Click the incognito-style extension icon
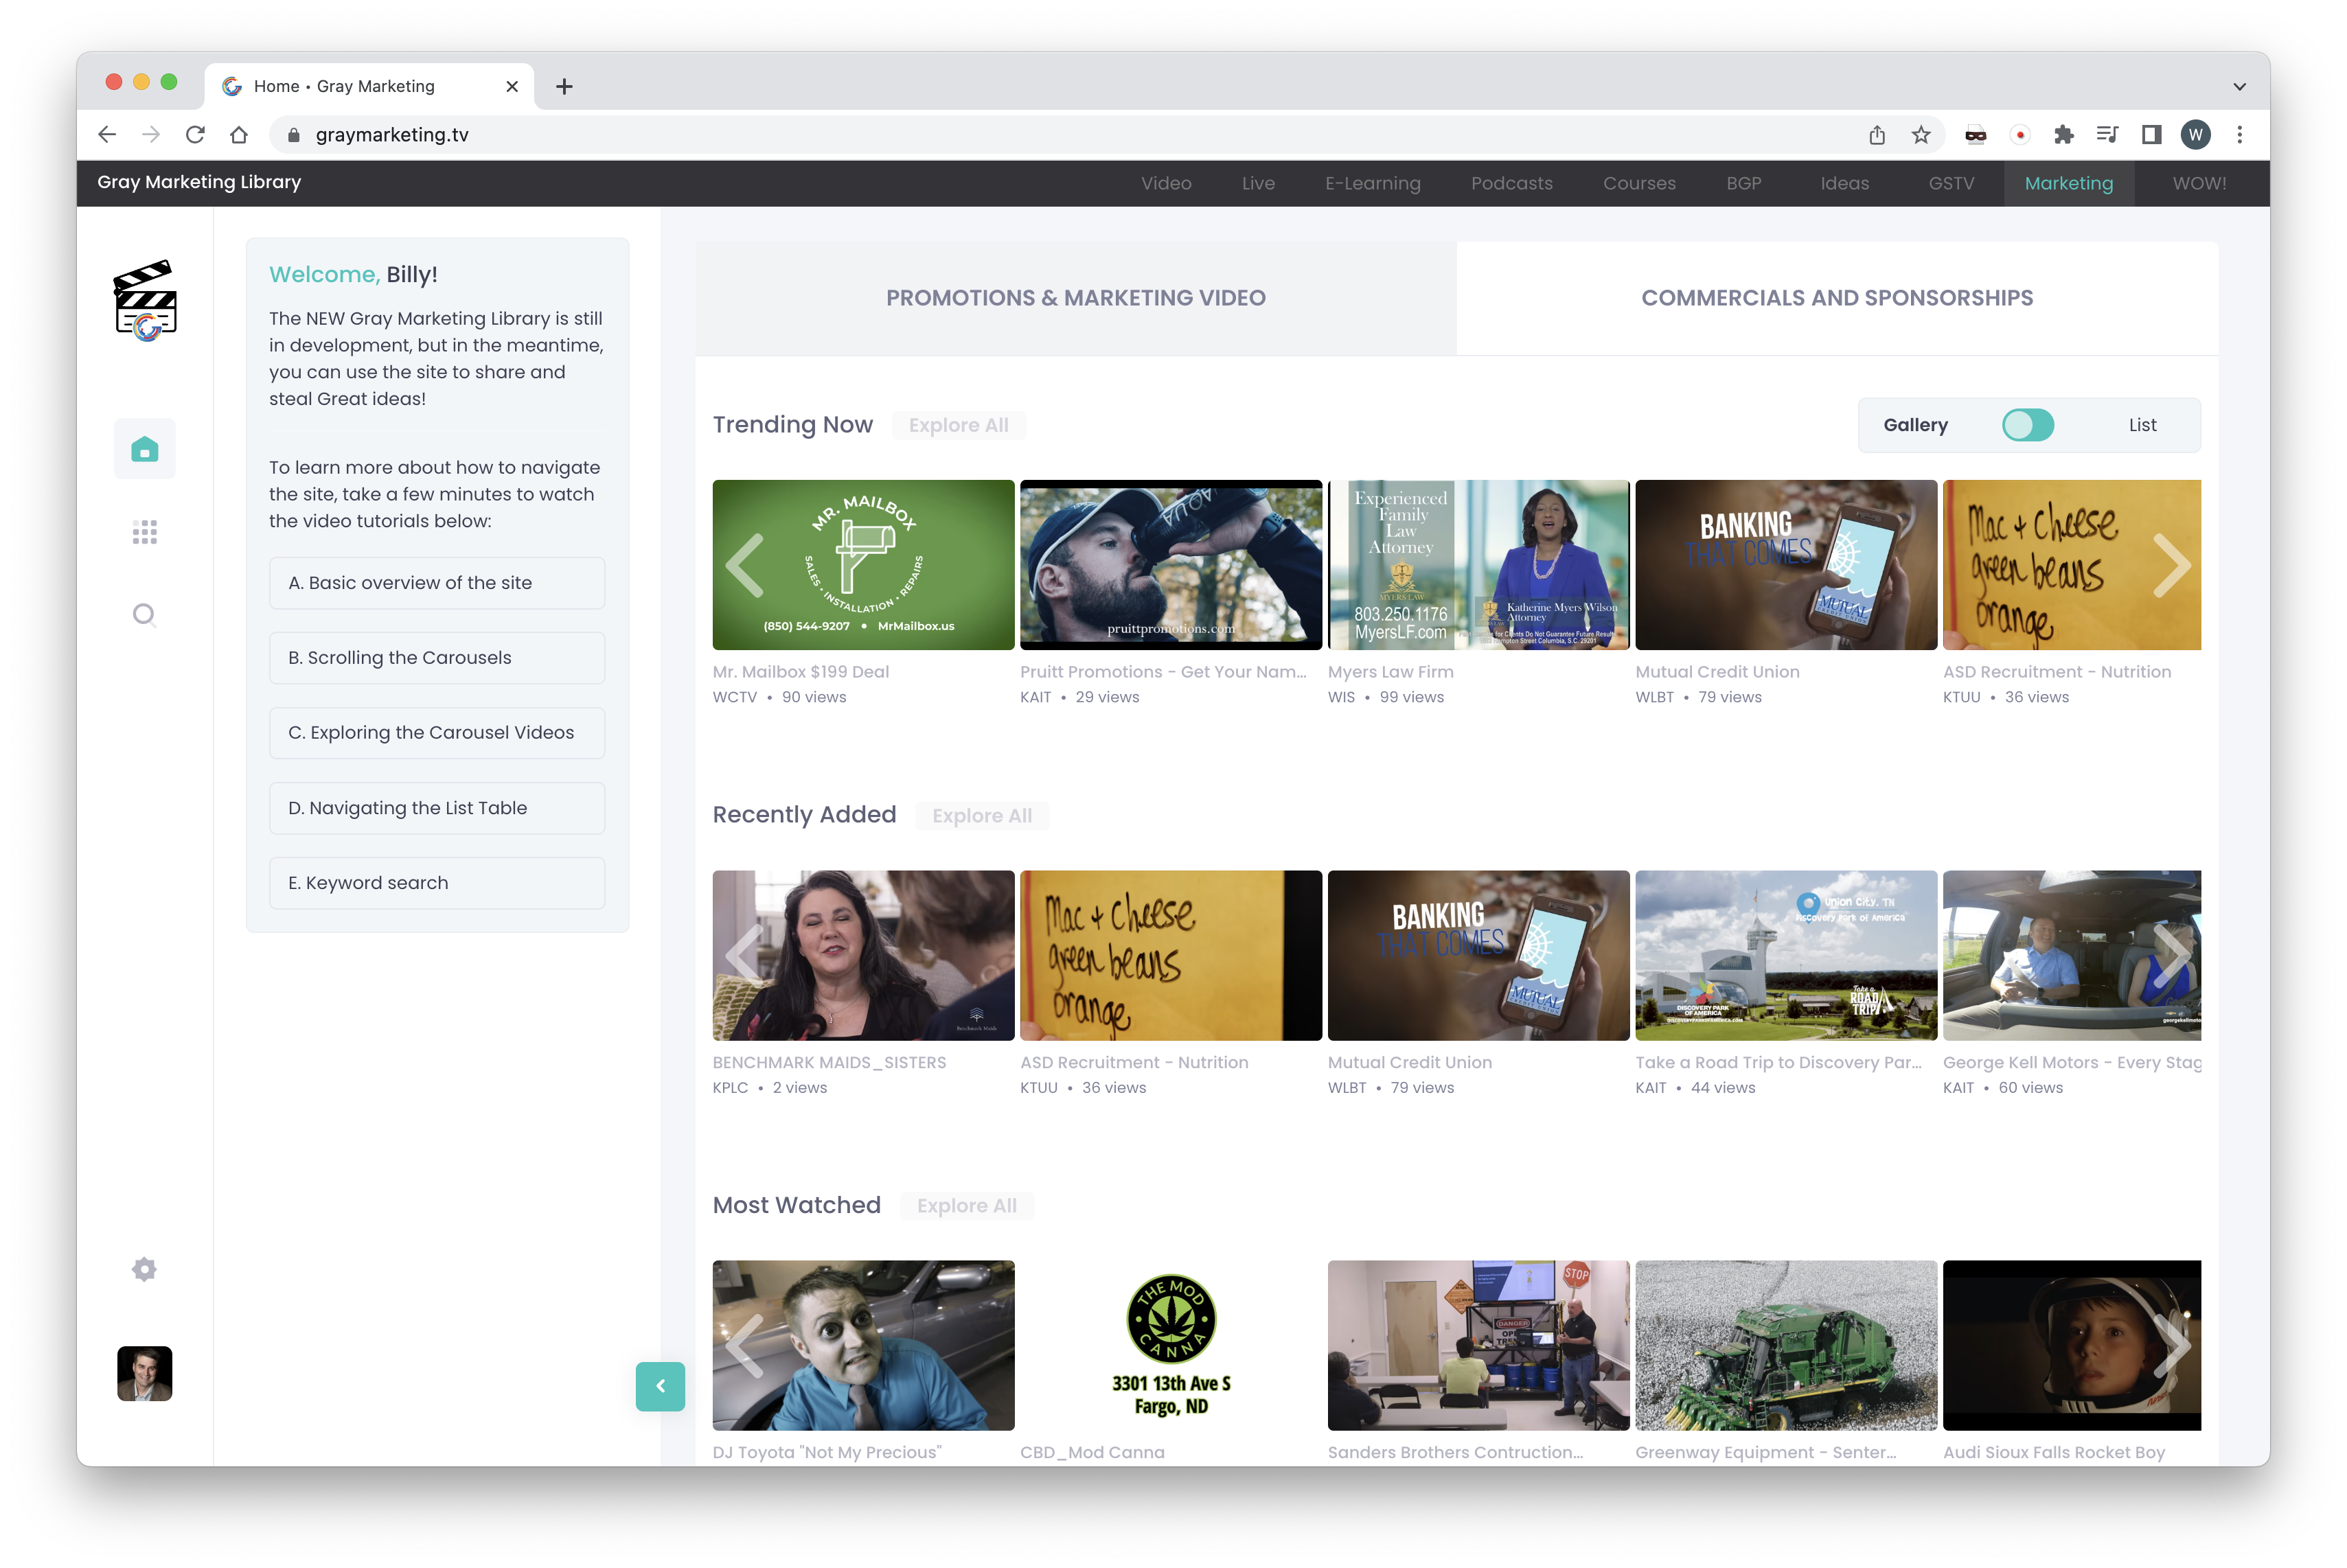Image resolution: width=2347 pixels, height=1568 pixels. coord(1975,135)
